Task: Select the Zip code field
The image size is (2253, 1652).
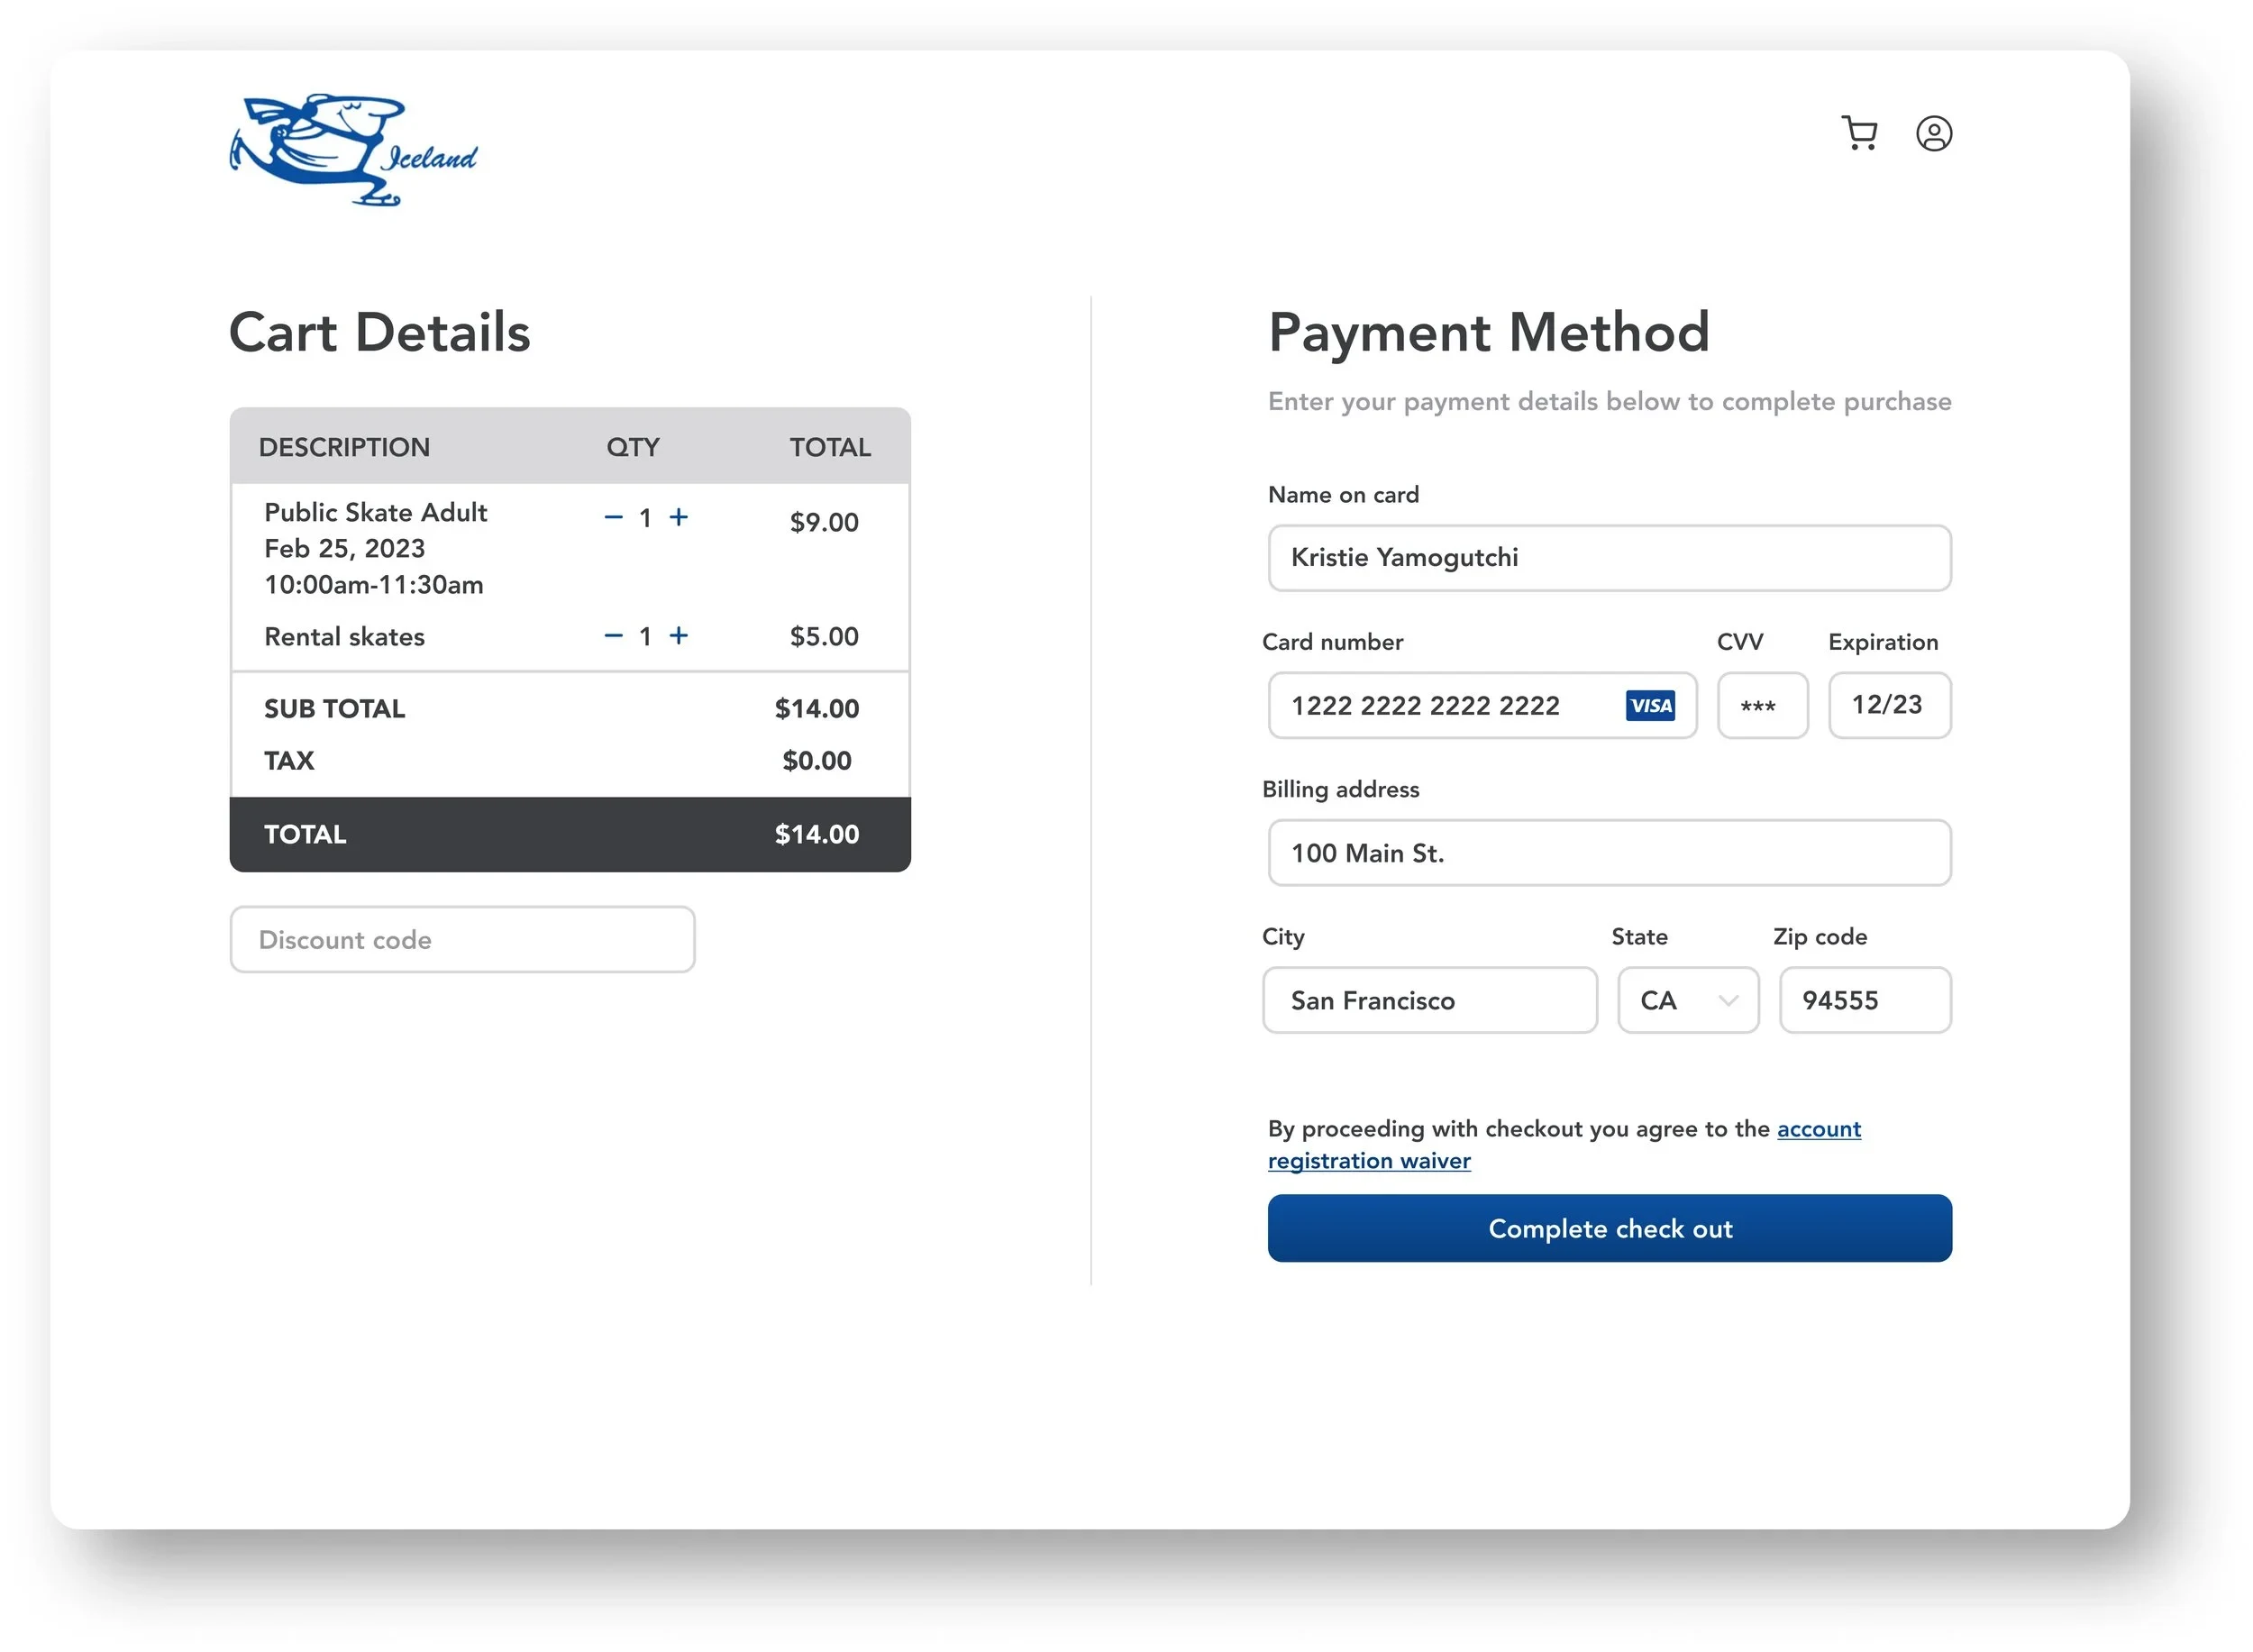Action: tap(1864, 1000)
